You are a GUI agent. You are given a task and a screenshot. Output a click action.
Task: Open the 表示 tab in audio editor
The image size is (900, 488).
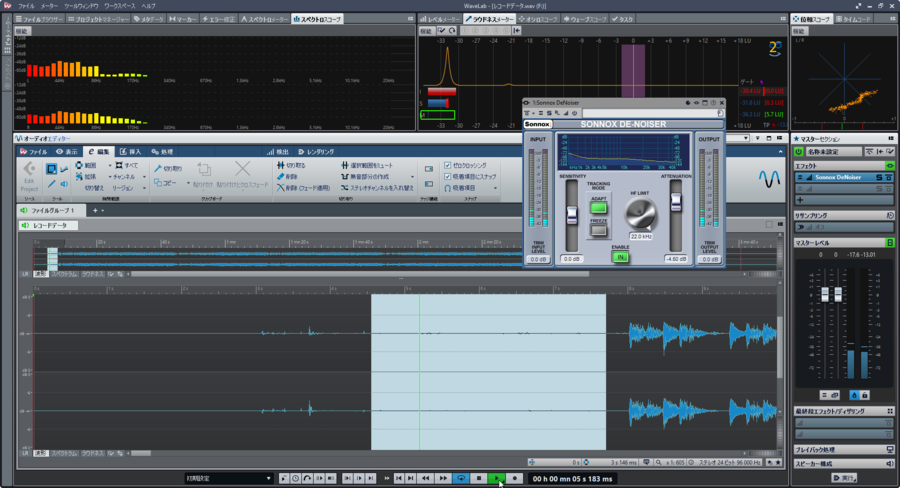tap(67, 152)
